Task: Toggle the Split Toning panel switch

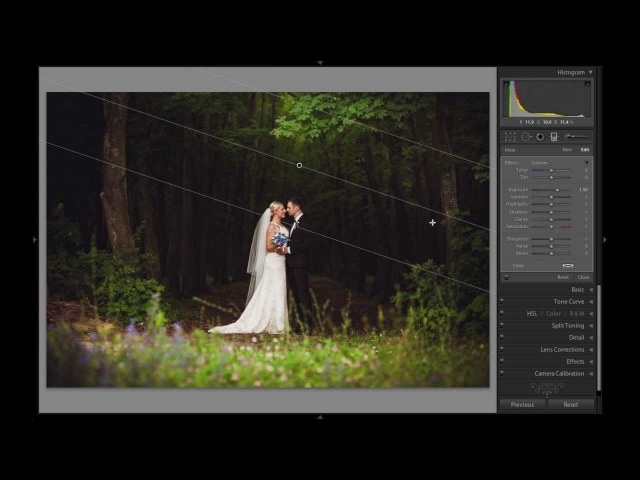Action: (x=502, y=324)
